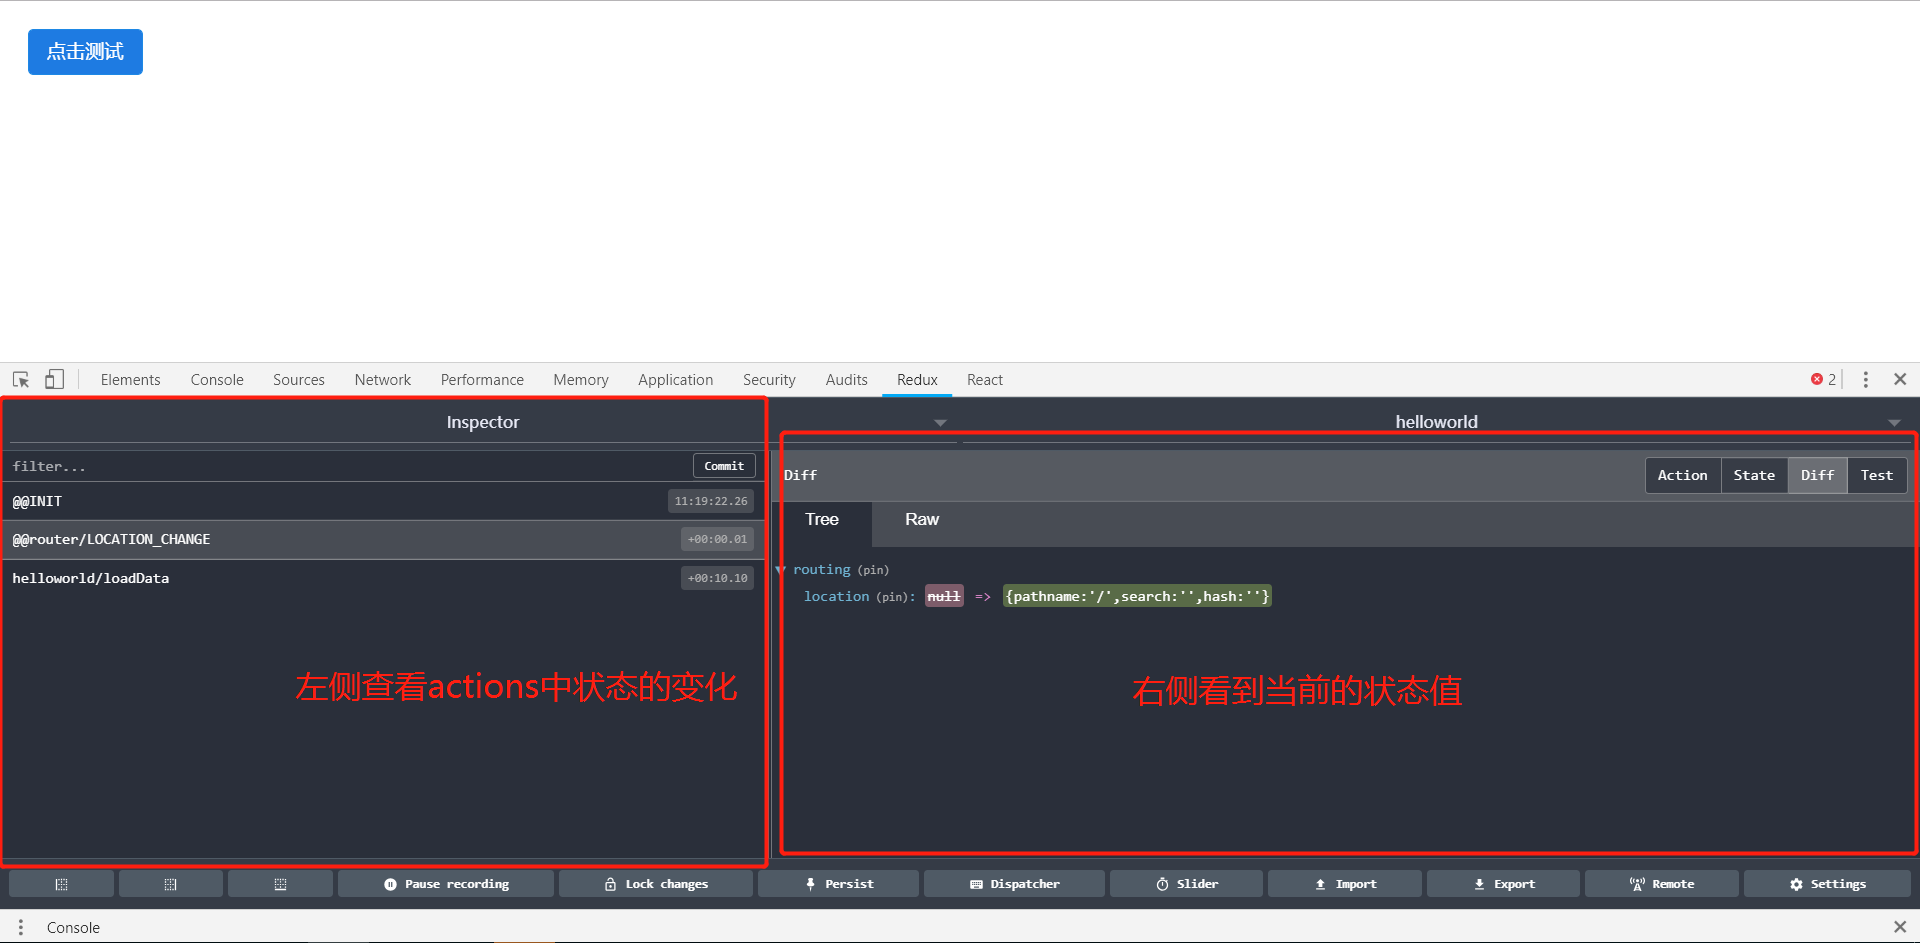Click the inspect element cursor icon
The width and height of the screenshot is (1920, 943).
[21, 380]
